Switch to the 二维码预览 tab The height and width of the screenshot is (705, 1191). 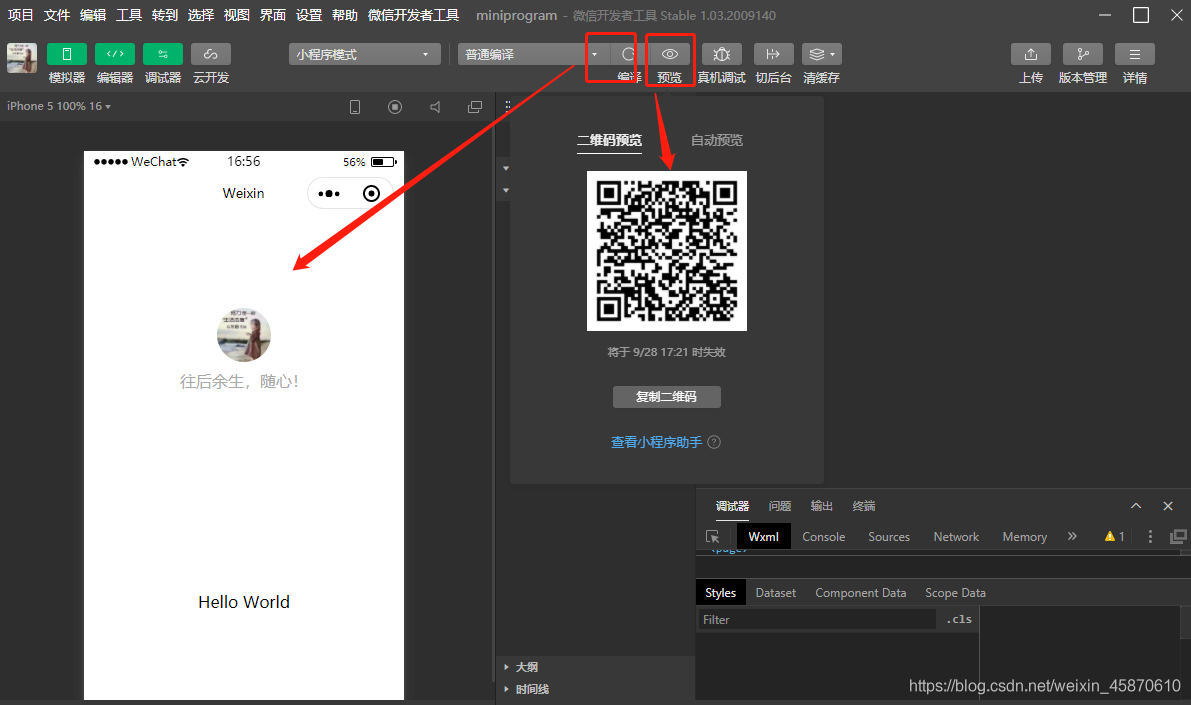point(609,141)
